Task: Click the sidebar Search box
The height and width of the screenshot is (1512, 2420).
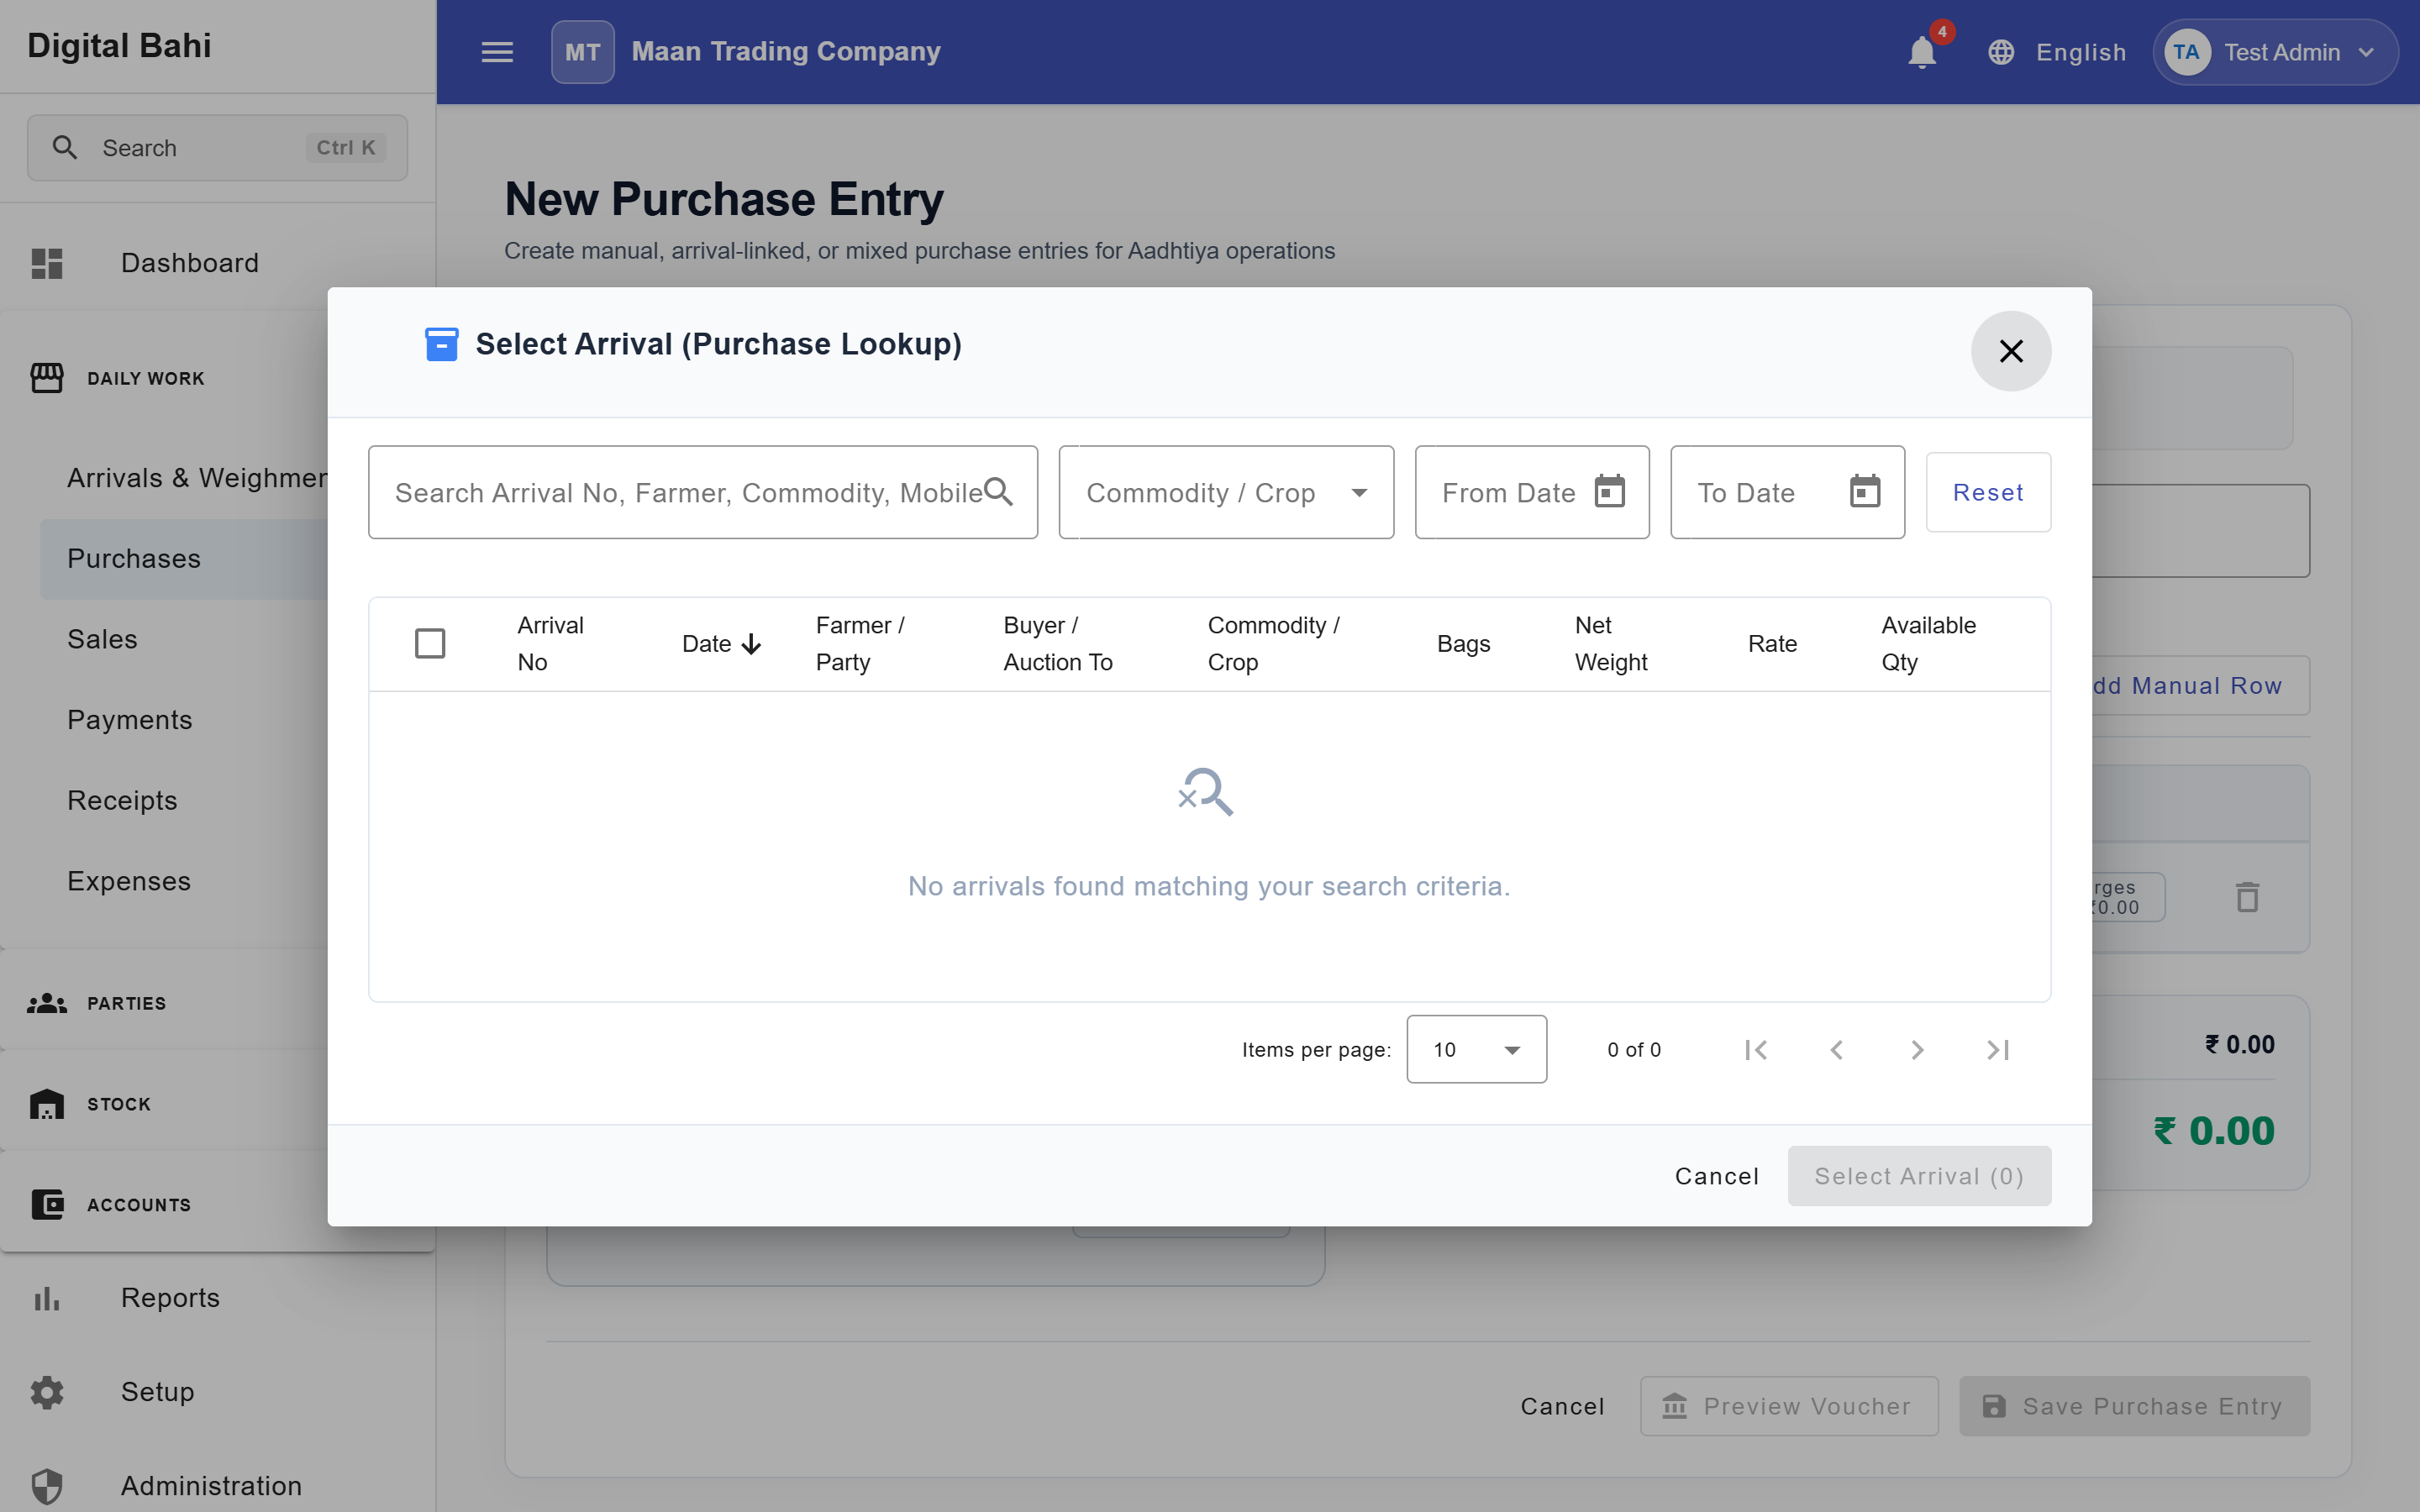Action: pyautogui.click(x=217, y=148)
